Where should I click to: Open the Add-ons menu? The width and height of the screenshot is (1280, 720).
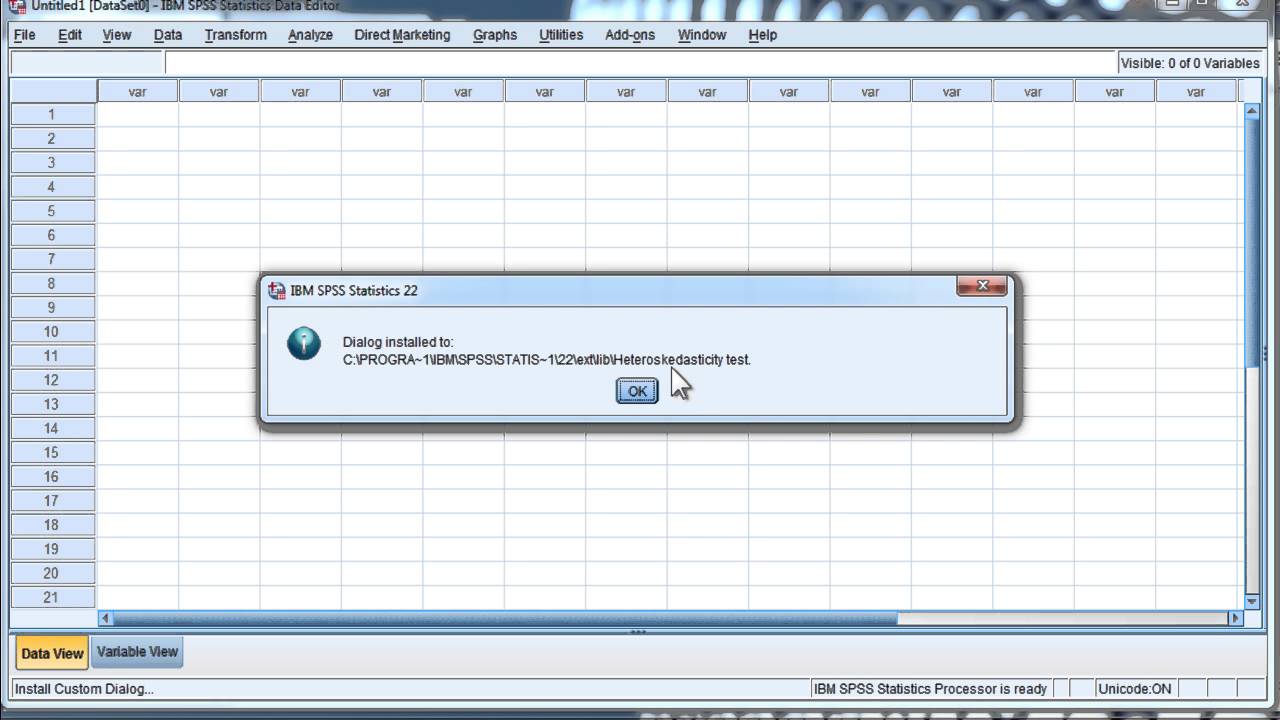630,35
